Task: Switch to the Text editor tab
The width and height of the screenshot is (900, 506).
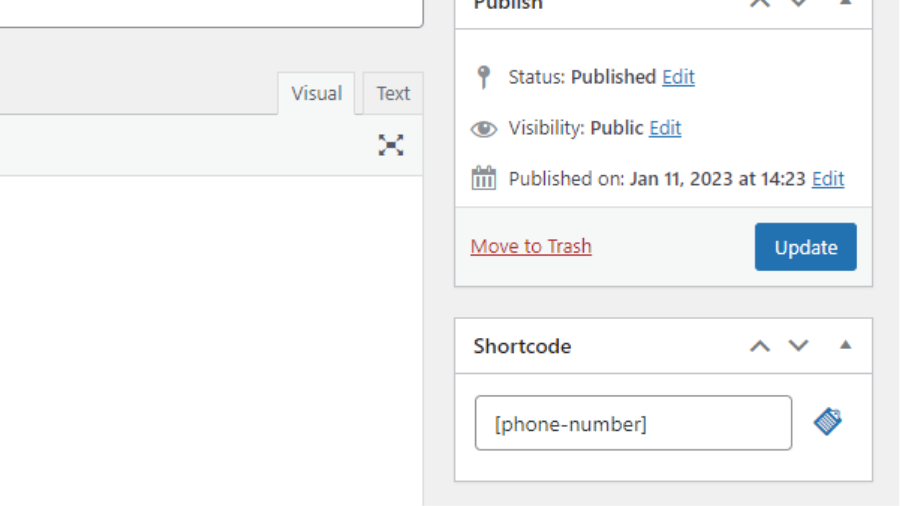Action: (x=393, y=94)
